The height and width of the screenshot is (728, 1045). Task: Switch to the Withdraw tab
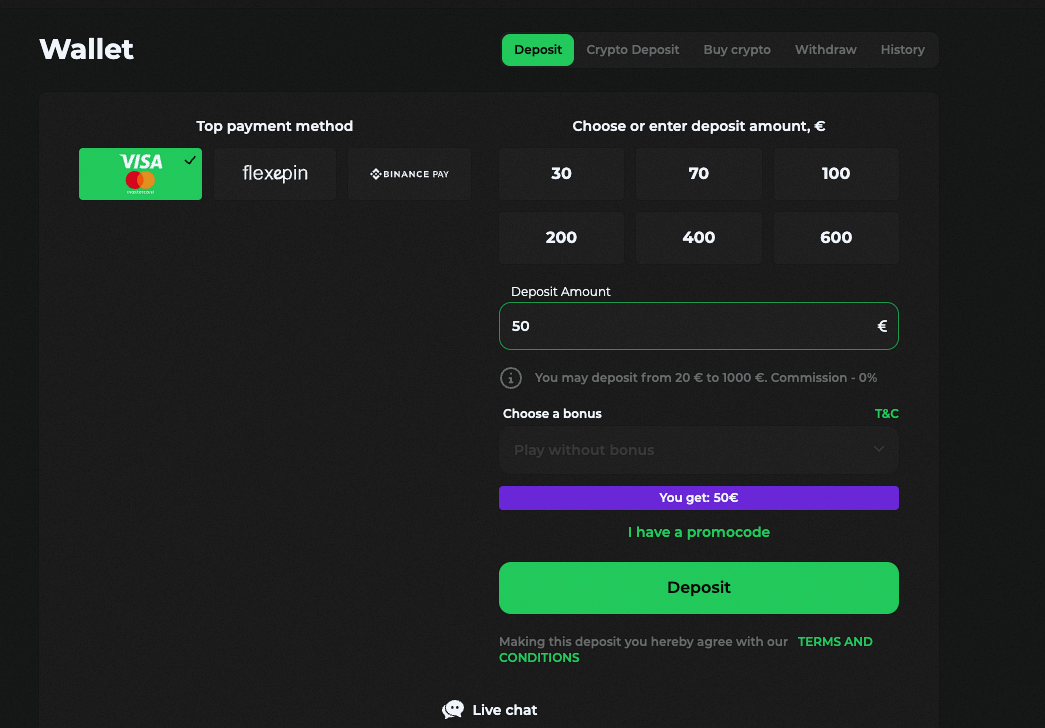825,50
